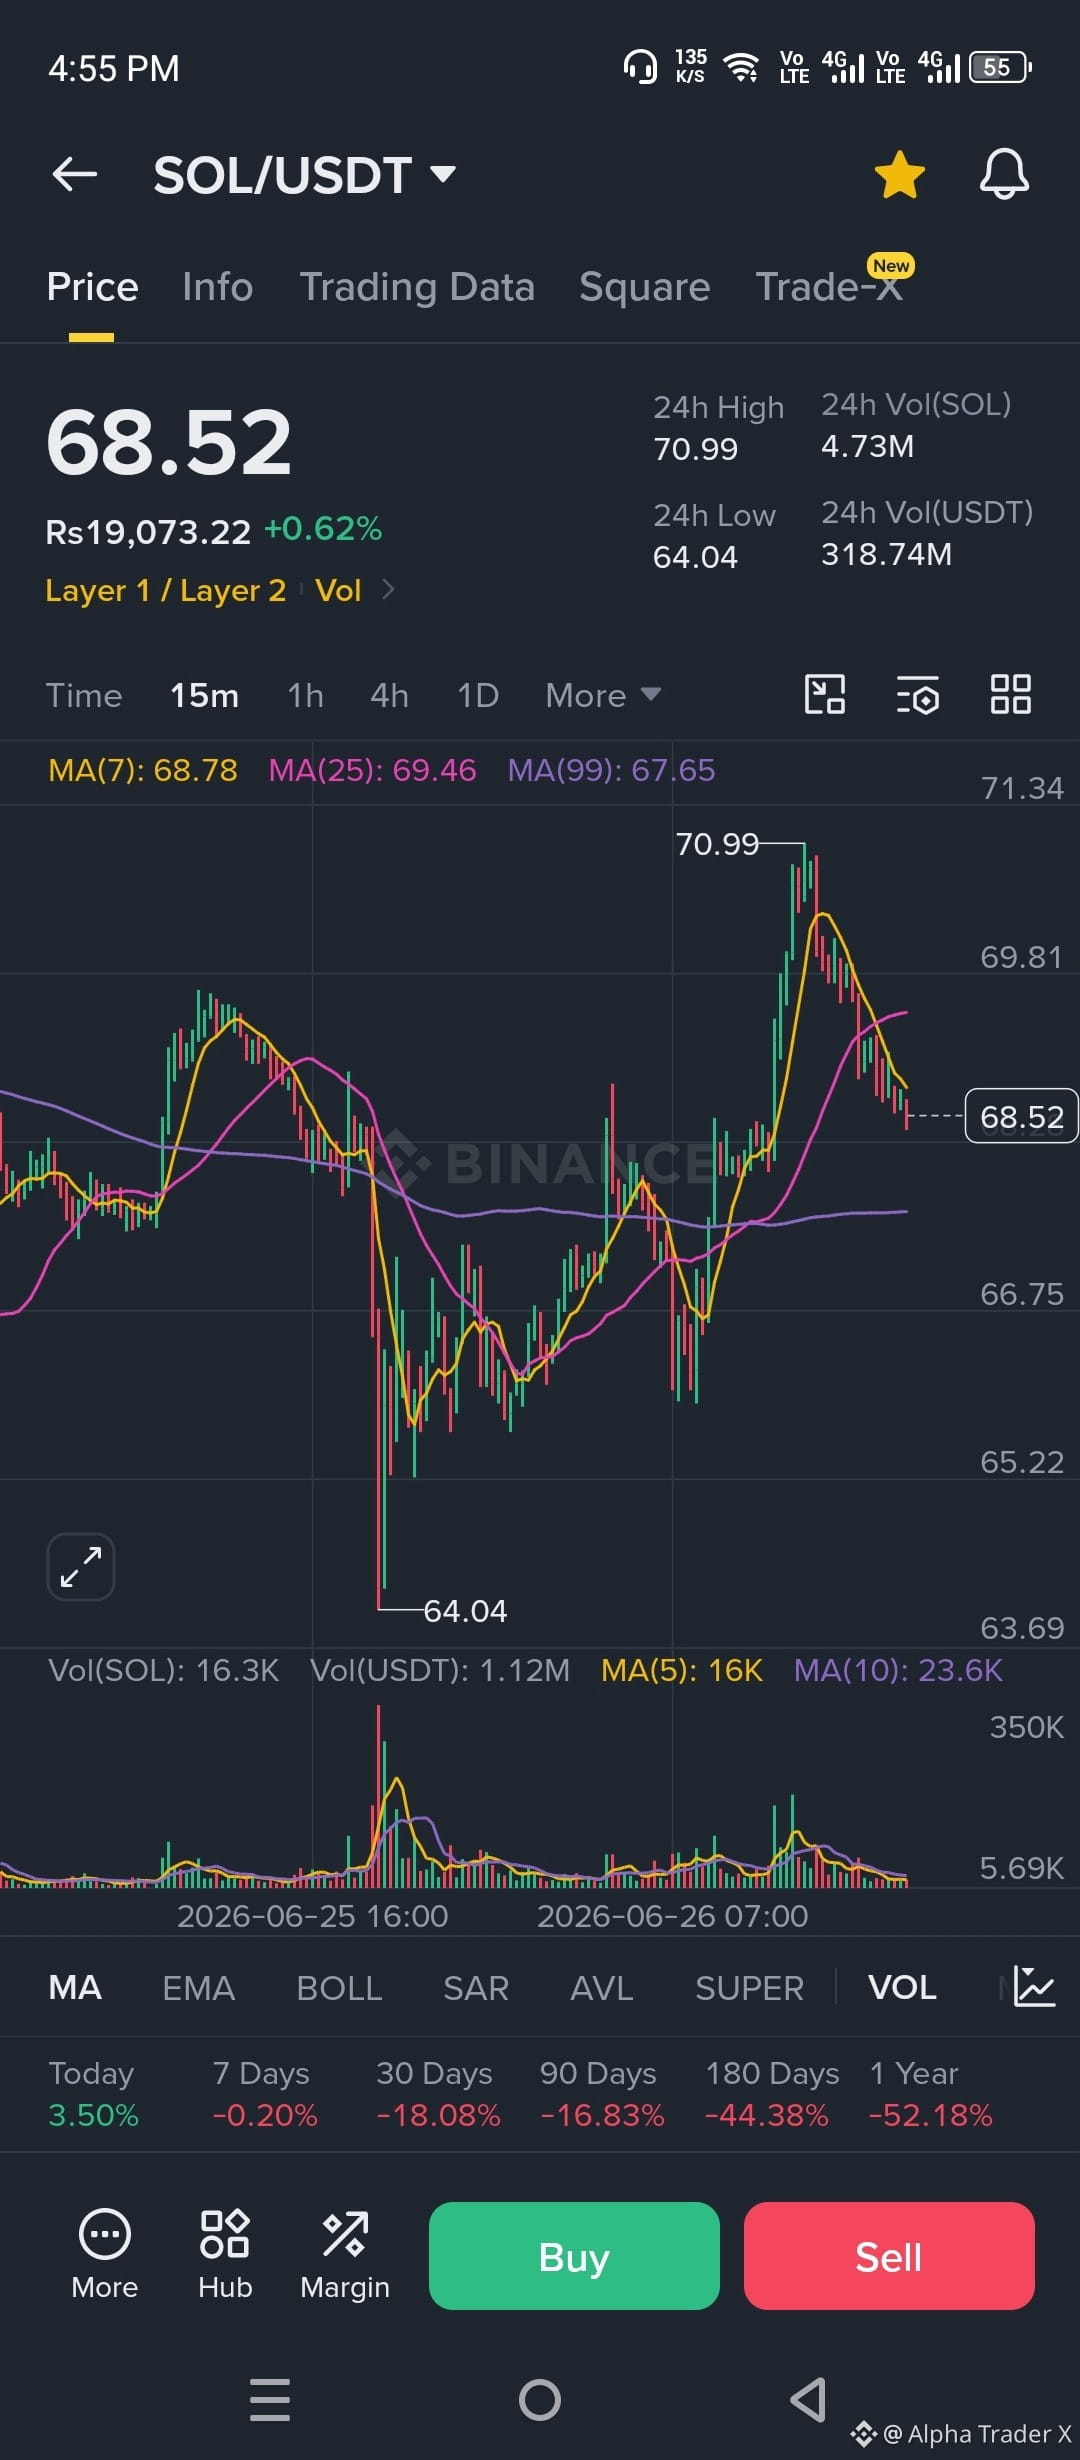Viewport: 1080px width, 2460px height.
Task: Open the SOL/USDT pair selector dropdown
Action: [x=305, y=175]
